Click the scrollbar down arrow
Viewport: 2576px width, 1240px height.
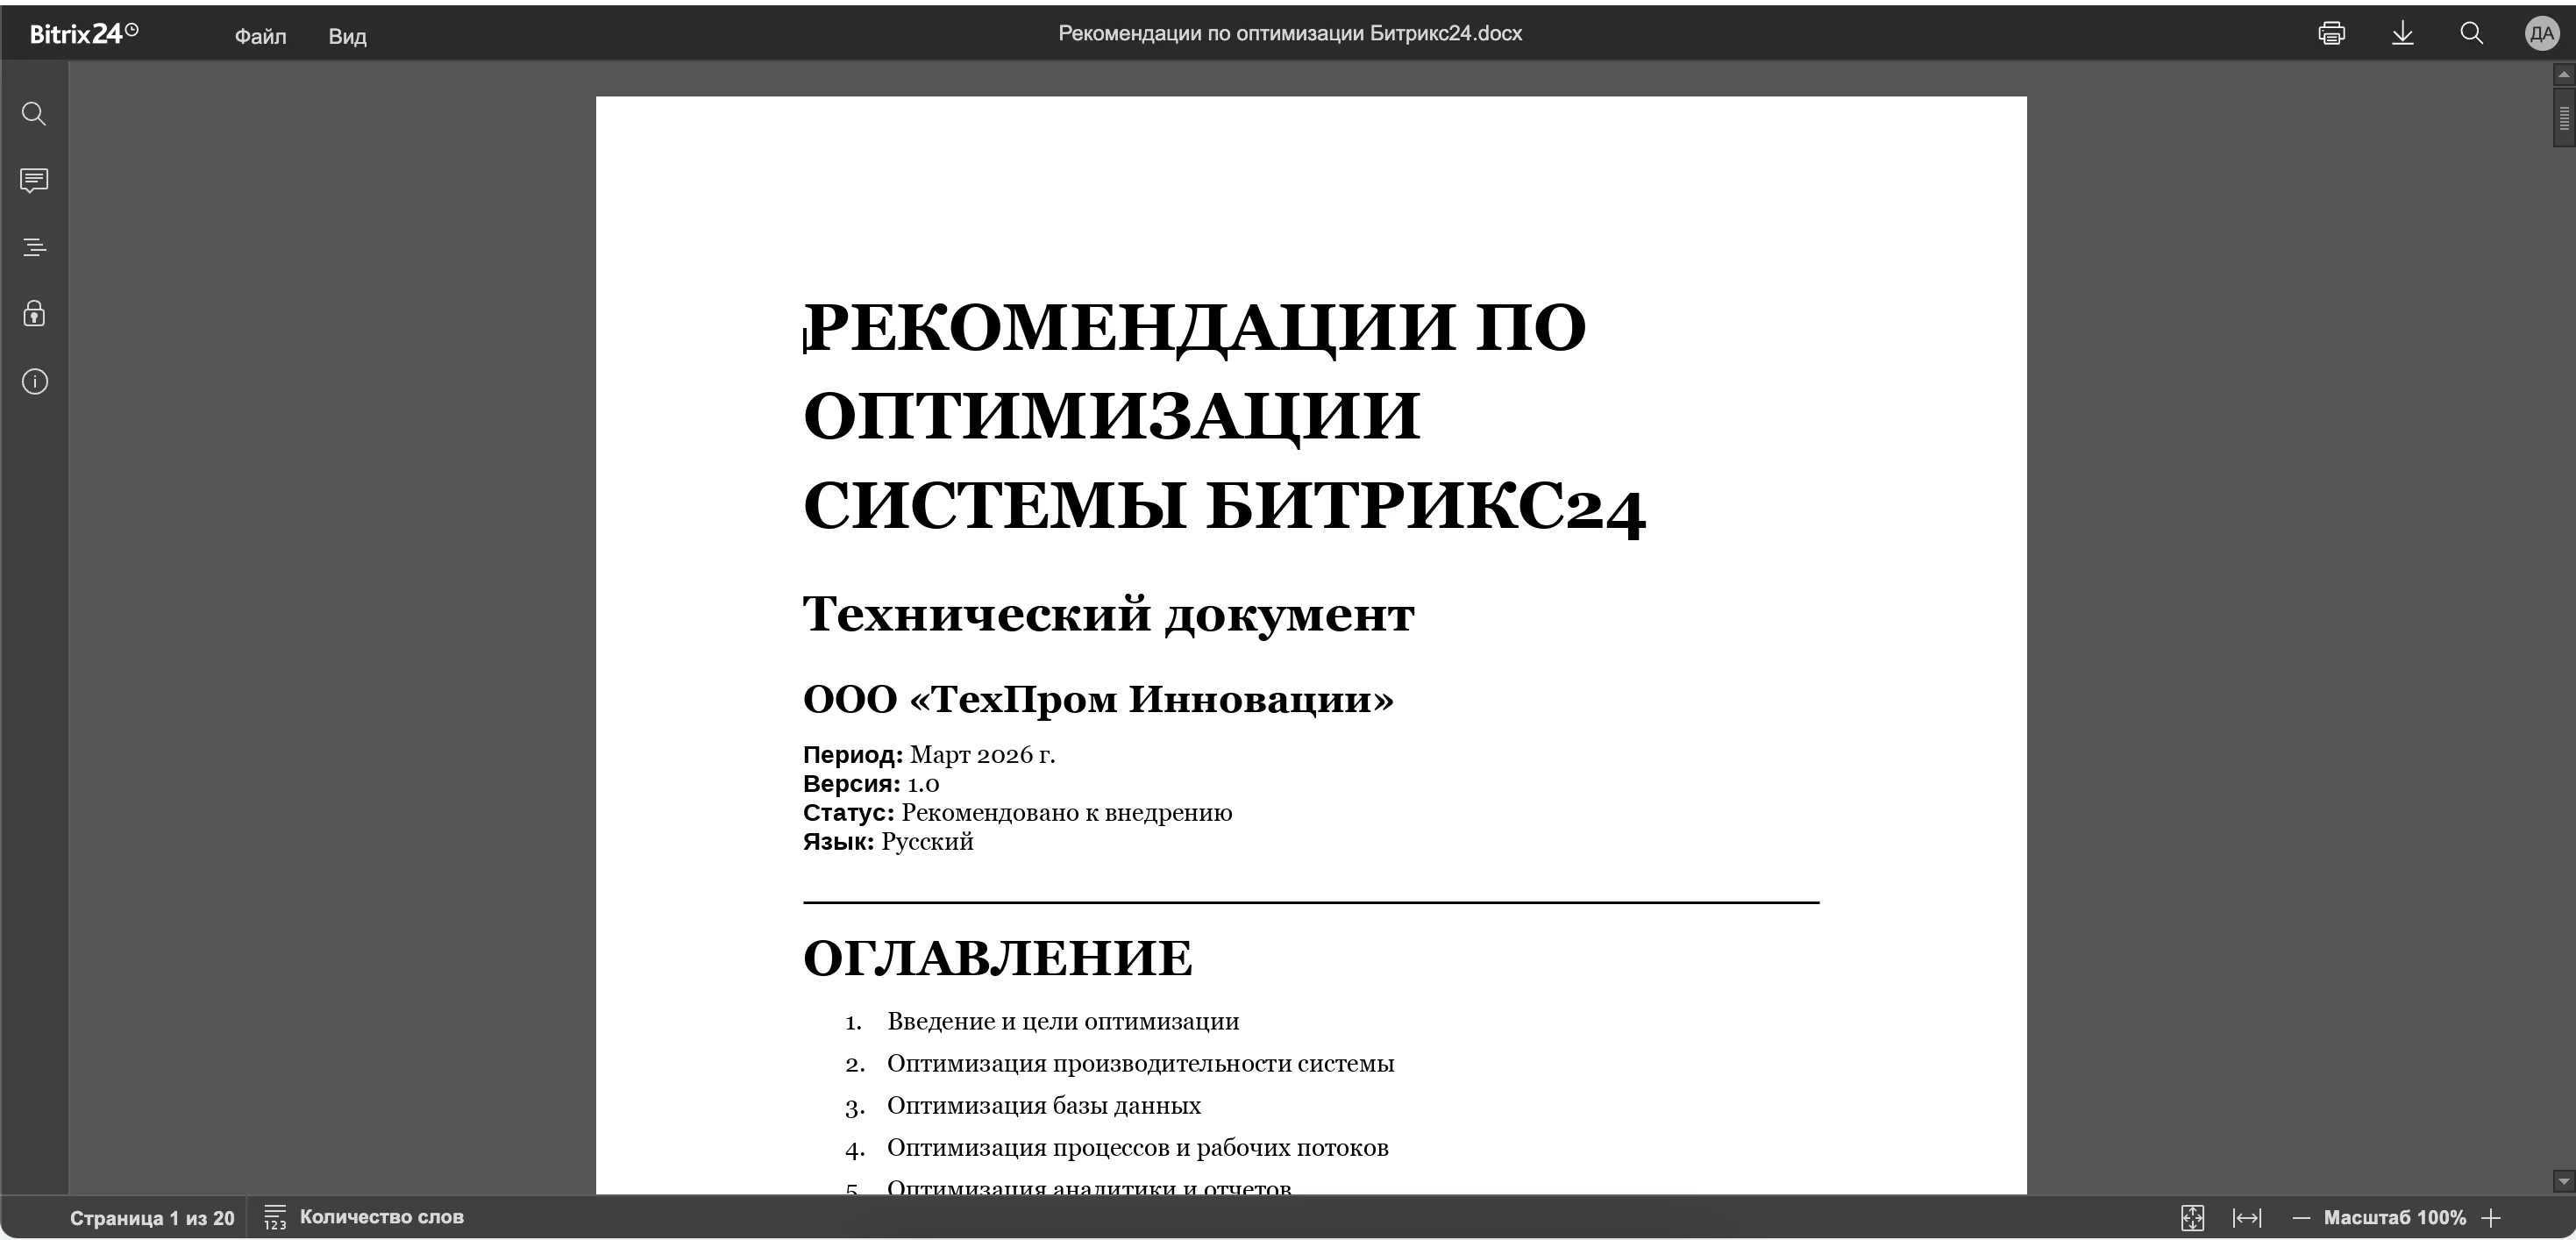click(2563, 1182)
